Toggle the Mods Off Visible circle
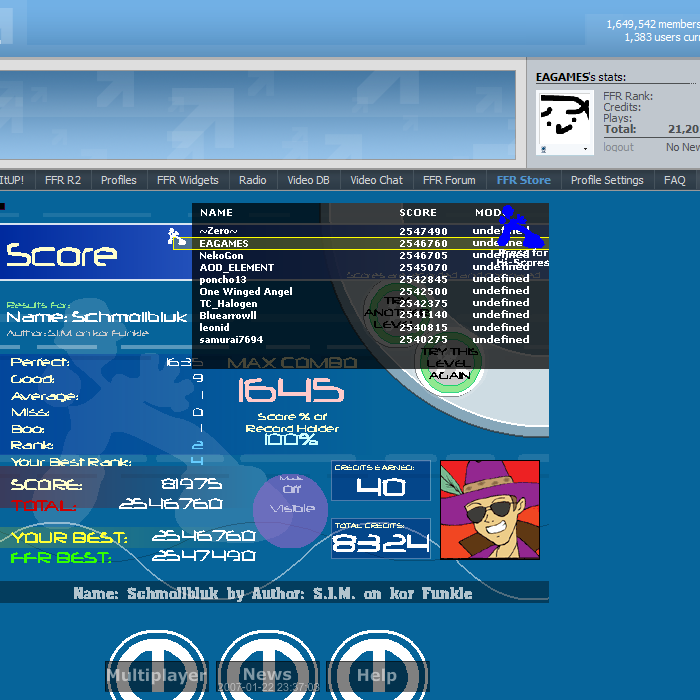700x700 pixels. [x=291, y=508]
